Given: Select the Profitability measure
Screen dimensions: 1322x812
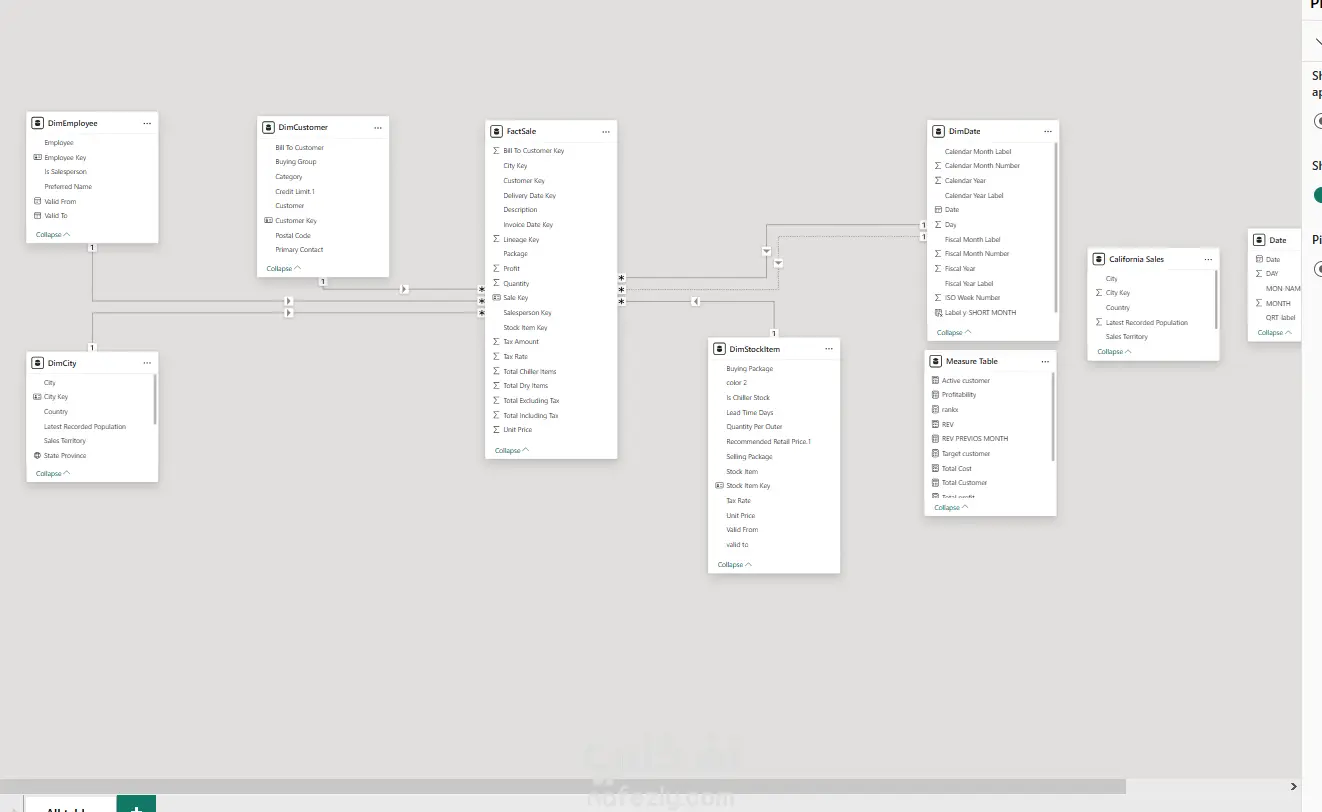Looking at the screenshot, I should [959, 394].
